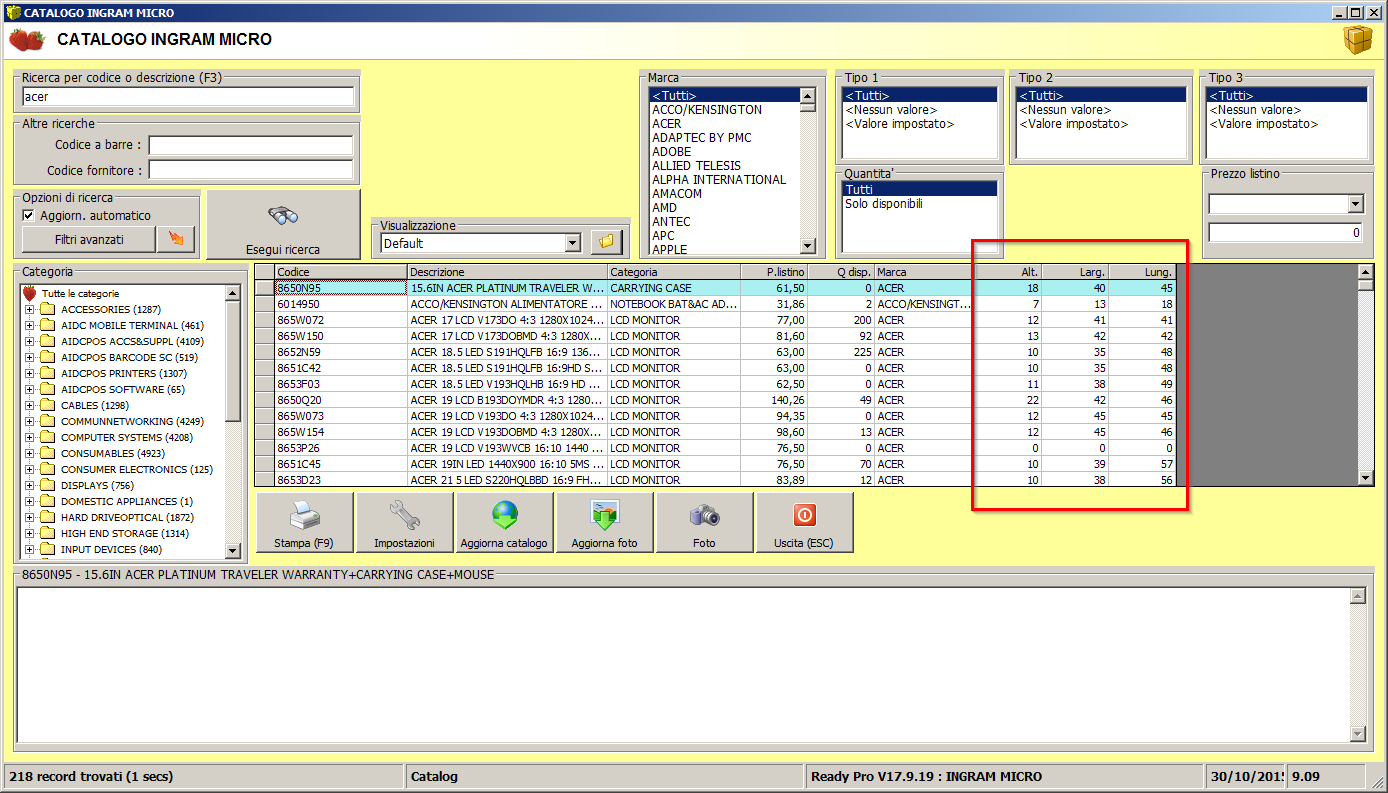Toggle the Aggiorn. automatico checkbox
The width and height of the screenshot is (1388, 793).
tap(29, 215)
